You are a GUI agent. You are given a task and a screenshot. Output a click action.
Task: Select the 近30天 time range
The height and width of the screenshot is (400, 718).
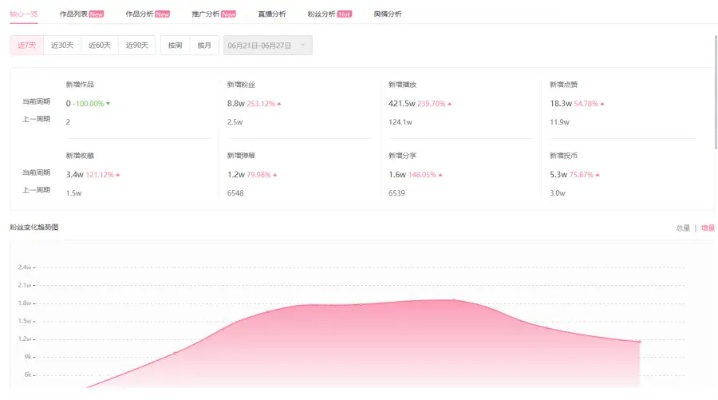[63, 45]
